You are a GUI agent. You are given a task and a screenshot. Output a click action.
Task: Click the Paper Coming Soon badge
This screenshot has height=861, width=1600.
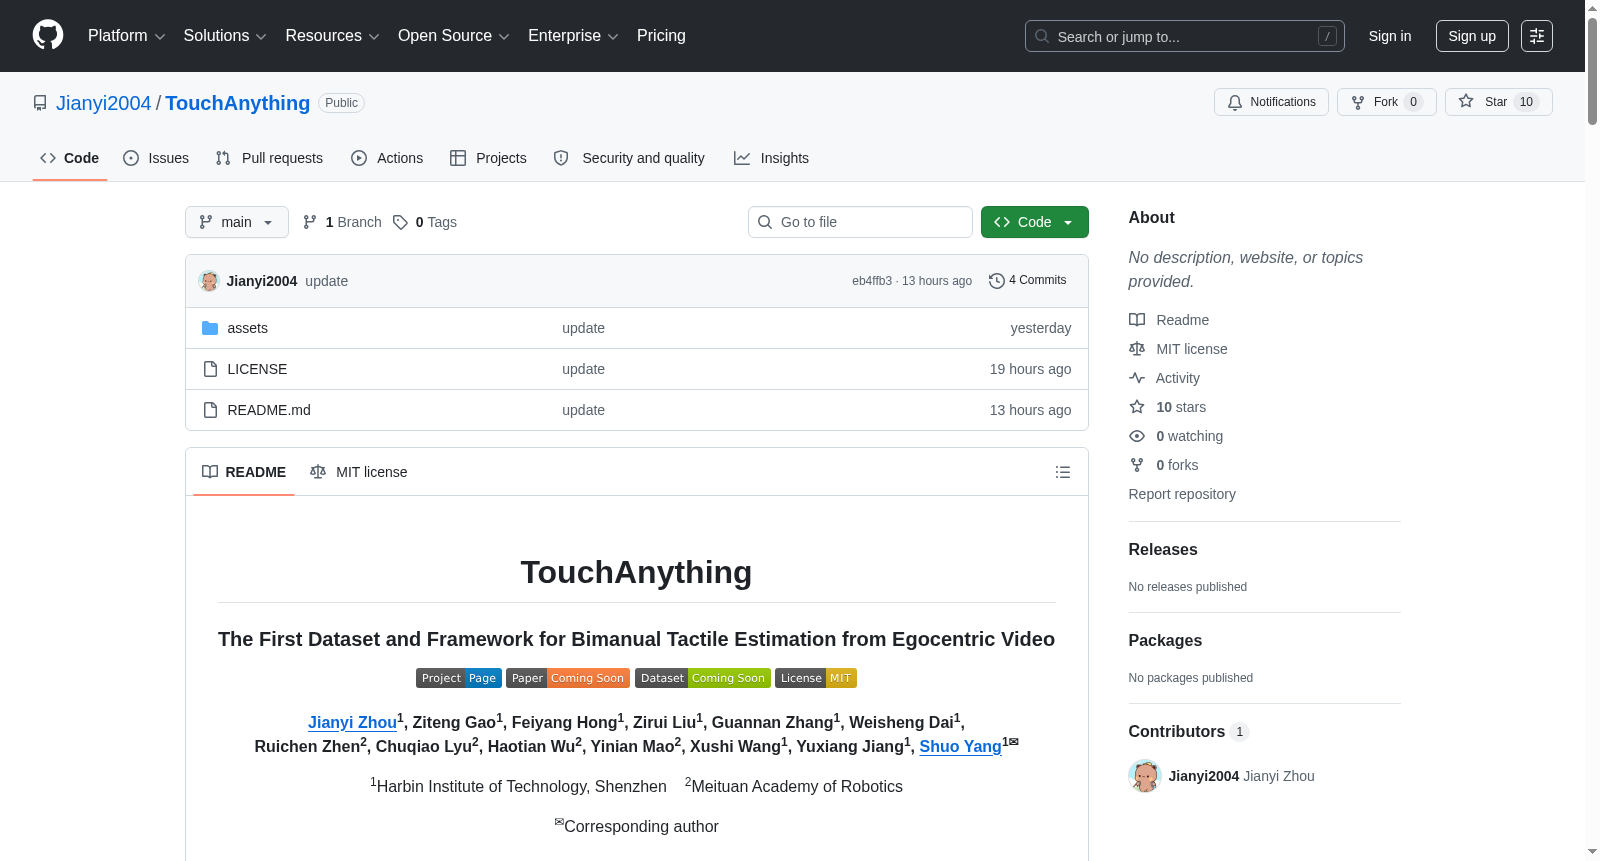pyautogui.click(x=568, y=678)
